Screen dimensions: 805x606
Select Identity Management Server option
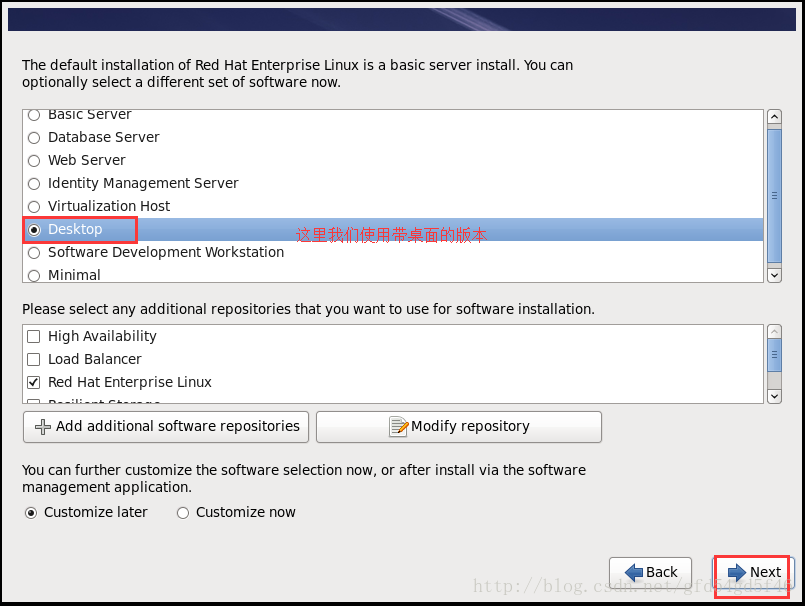34,184
